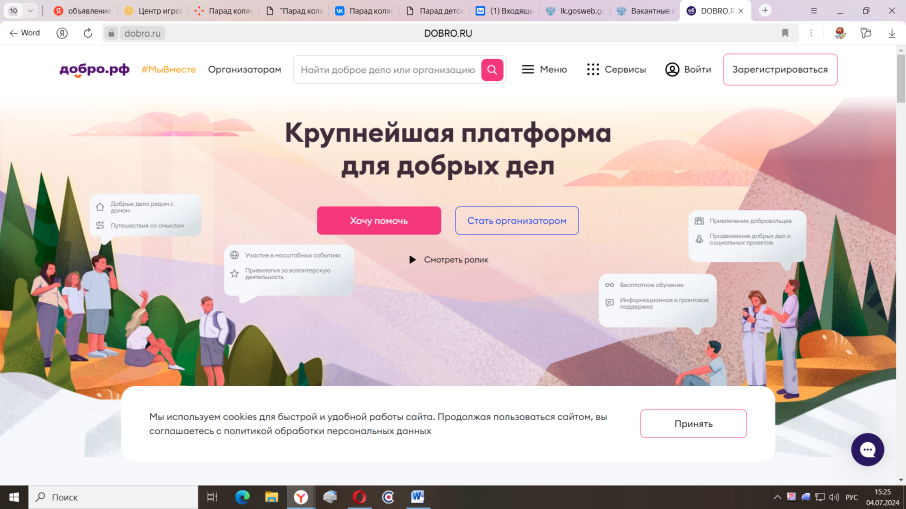This screenshot has width=906, height=509.
Task: Switch to the Вакантные tab
Action: [645, 10]
